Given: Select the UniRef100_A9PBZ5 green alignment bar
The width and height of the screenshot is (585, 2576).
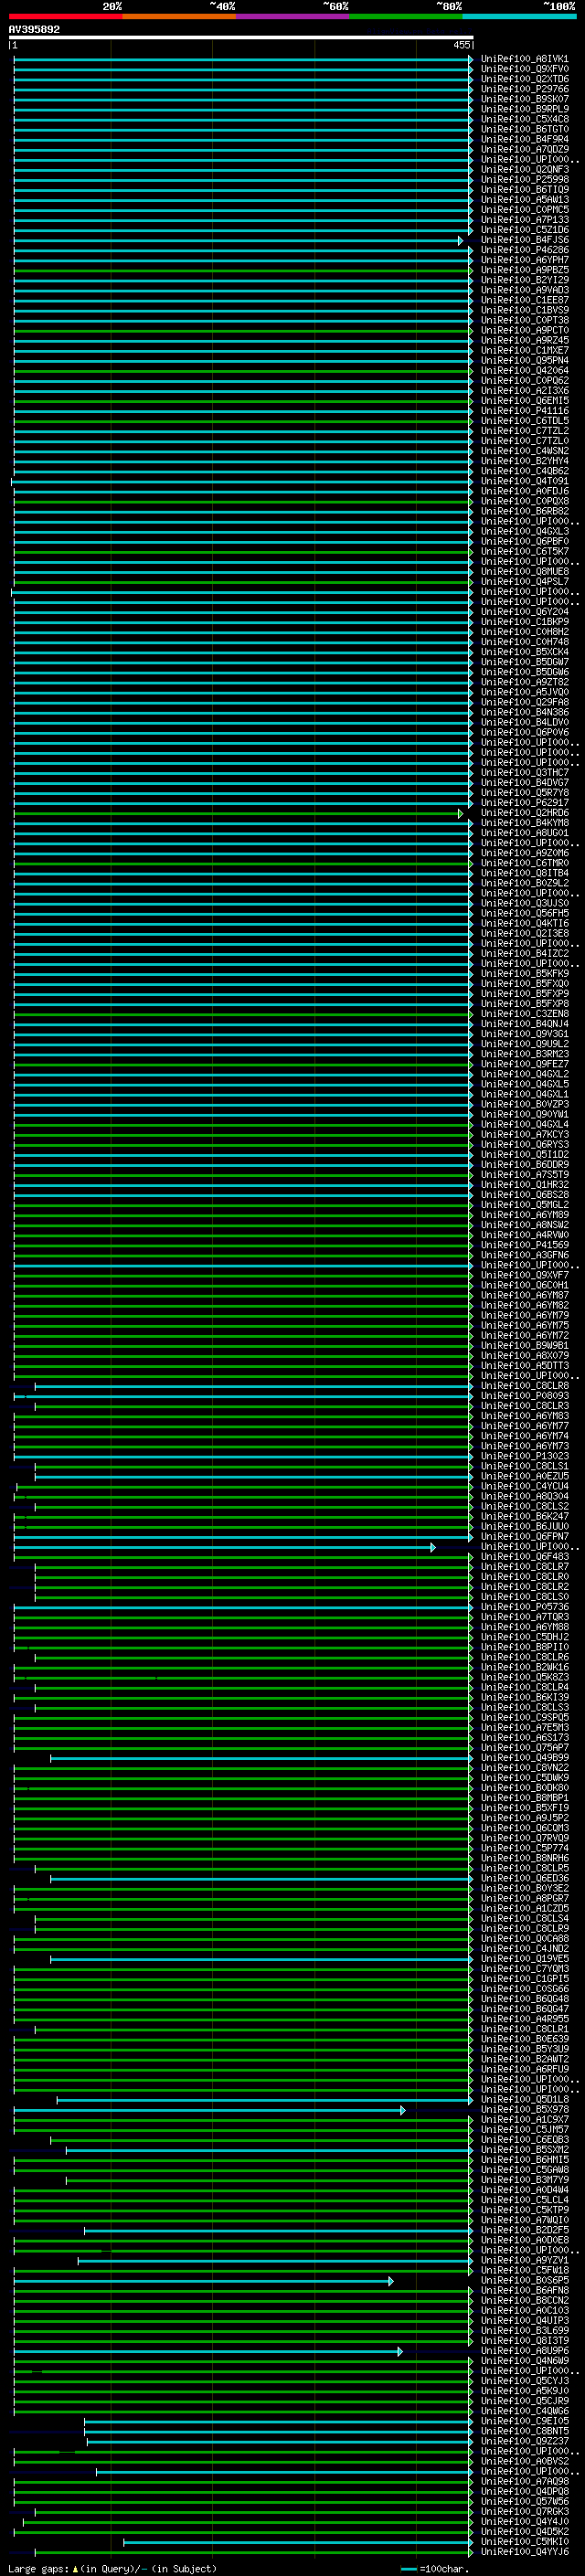Looking at the screenshot, I should [x=240, y=271].
